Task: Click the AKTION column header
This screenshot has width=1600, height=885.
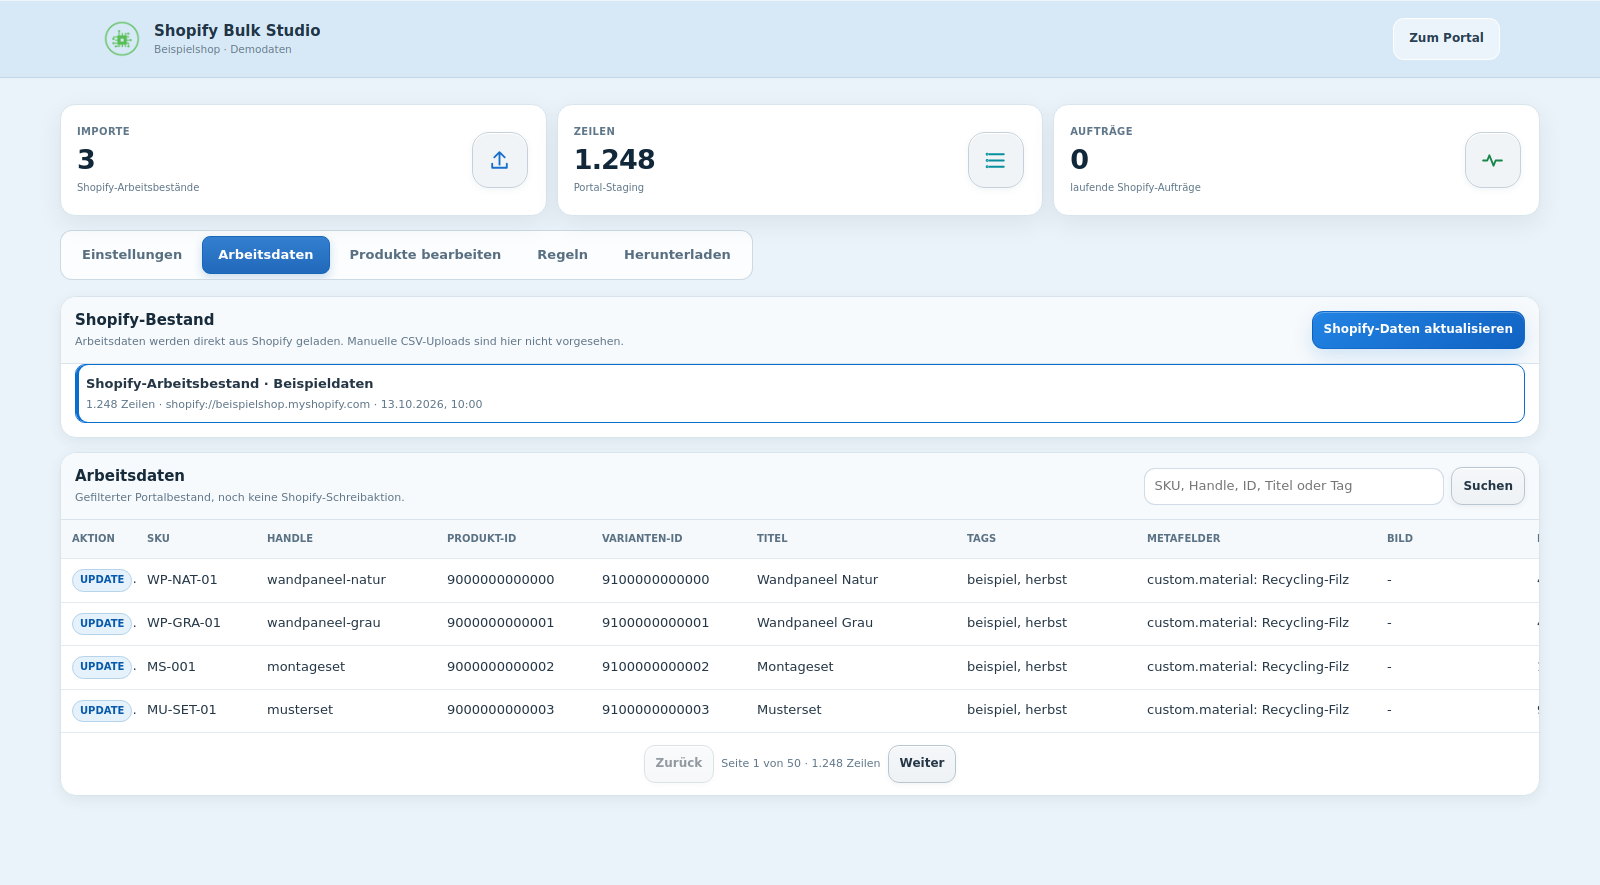Action: tap(93, 538)
